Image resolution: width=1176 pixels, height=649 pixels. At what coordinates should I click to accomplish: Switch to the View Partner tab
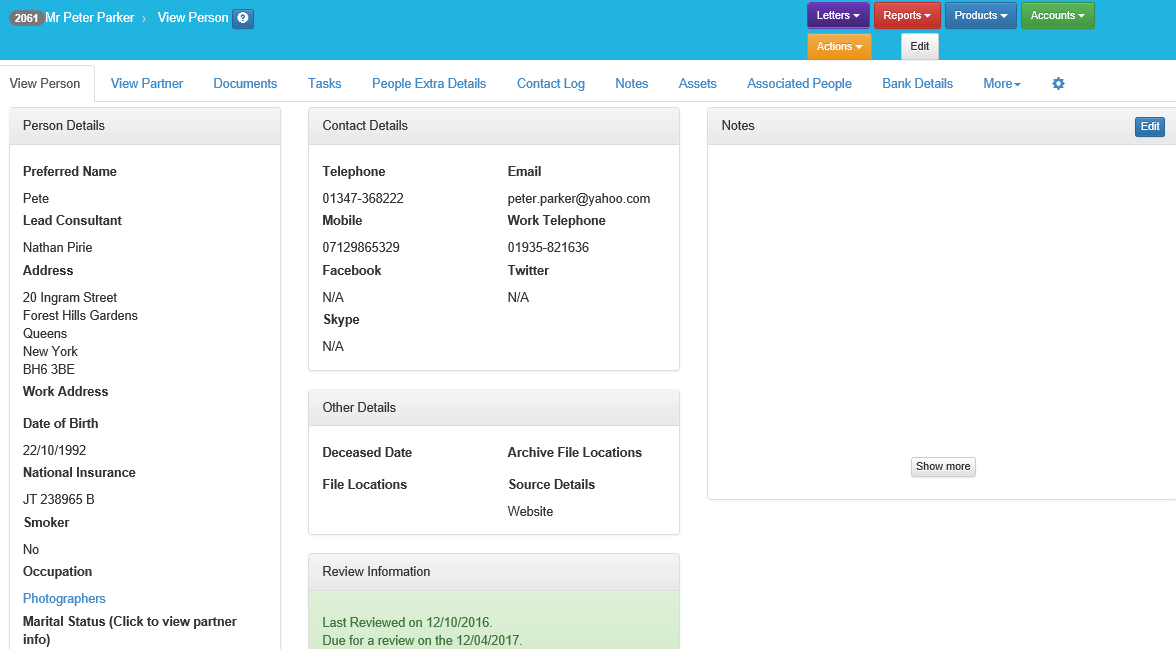click(147, 84)
